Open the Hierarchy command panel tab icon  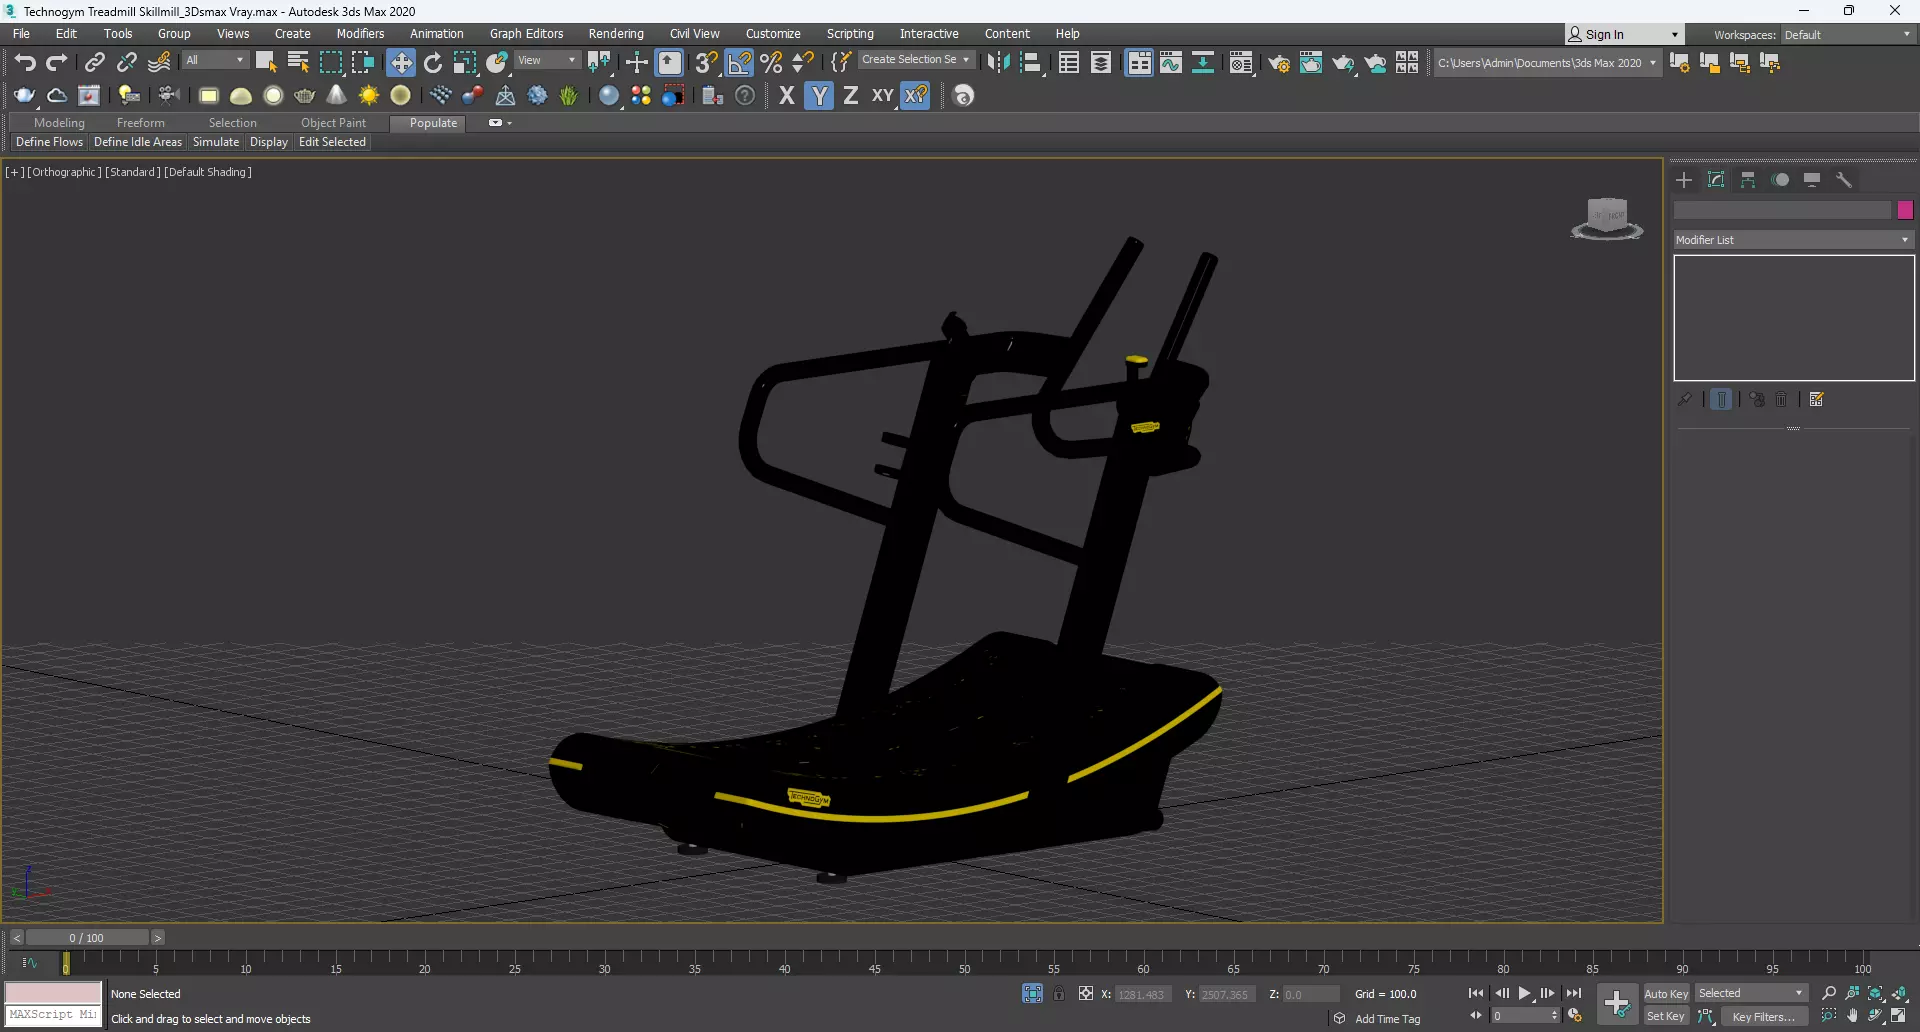coord(1748,180)
